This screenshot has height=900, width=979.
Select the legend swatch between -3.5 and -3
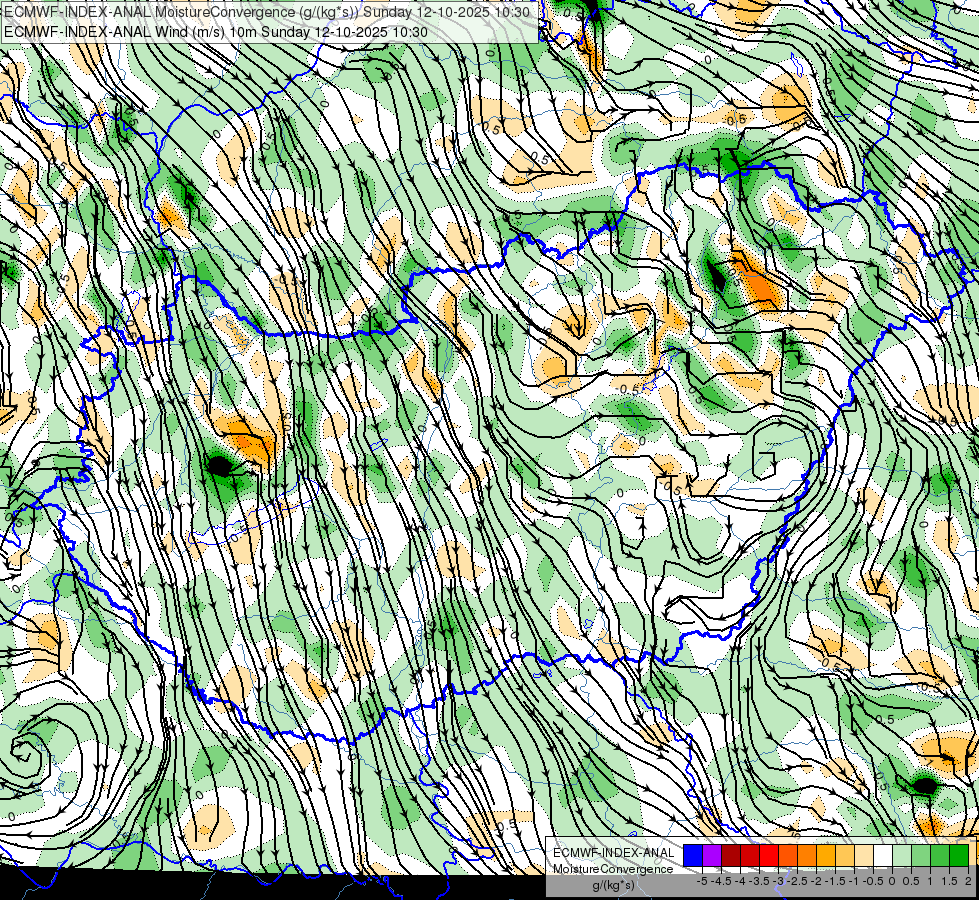pos(750,856)
